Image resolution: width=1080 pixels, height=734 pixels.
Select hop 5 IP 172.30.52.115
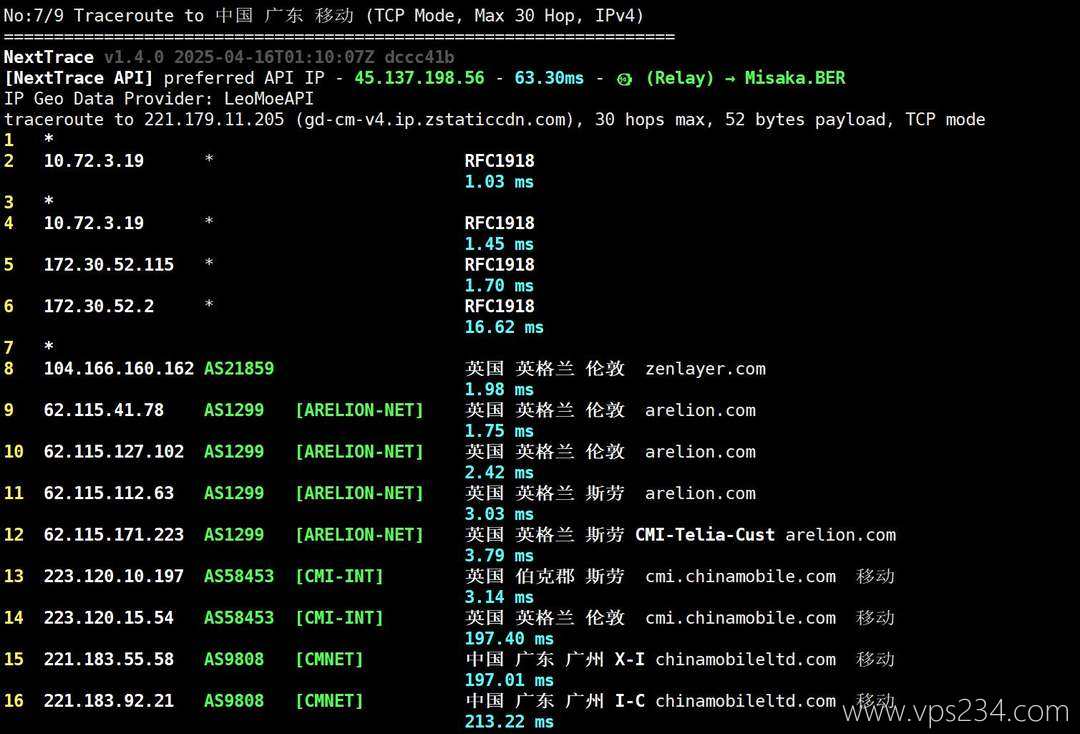click(x=109, y=265)
